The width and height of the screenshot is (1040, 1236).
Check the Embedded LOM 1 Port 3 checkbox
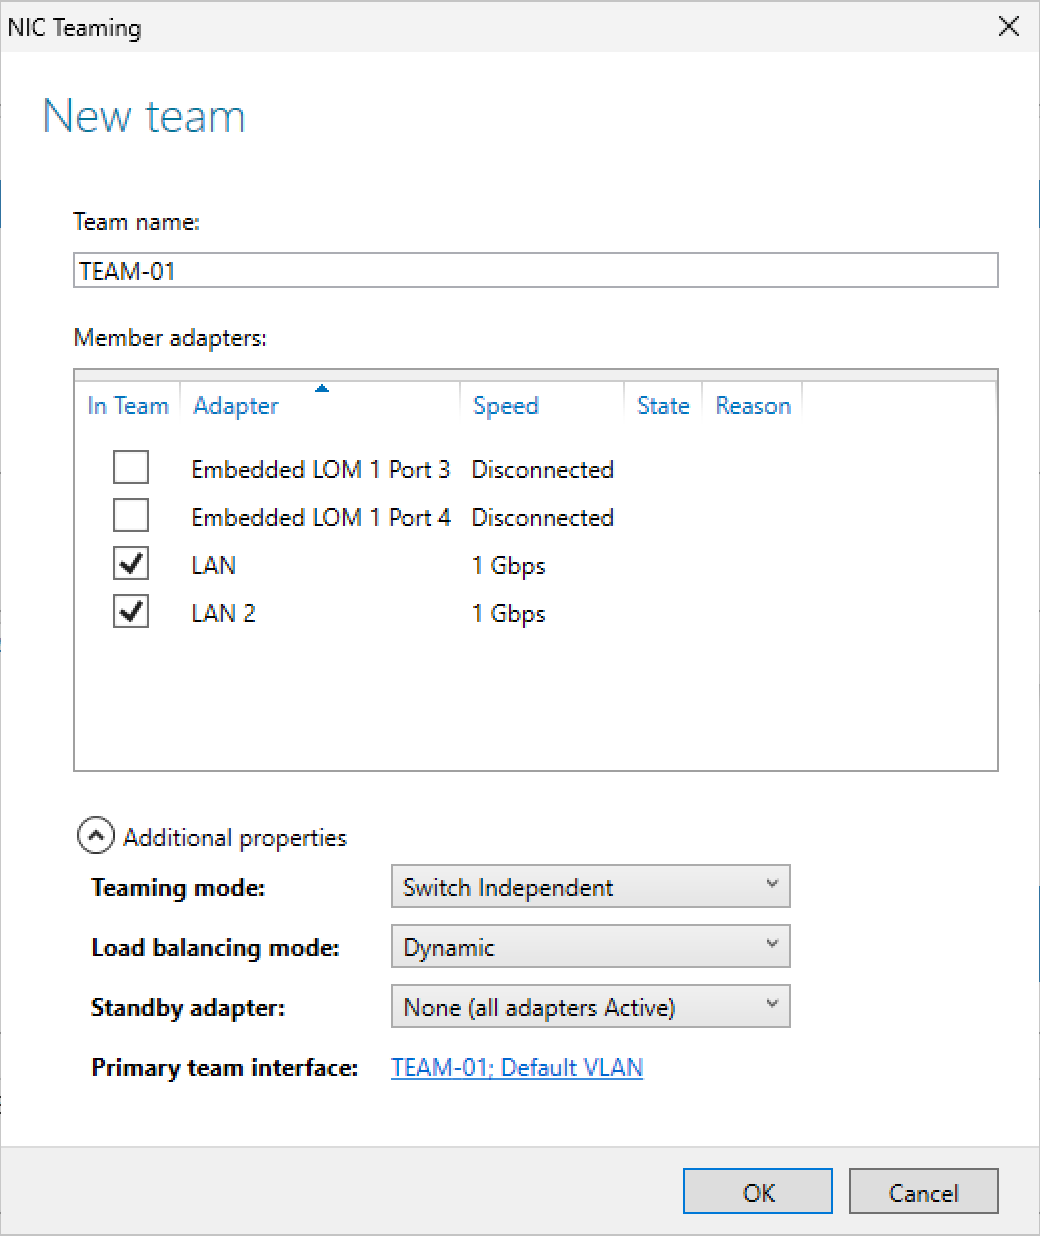tap(131, 467)
